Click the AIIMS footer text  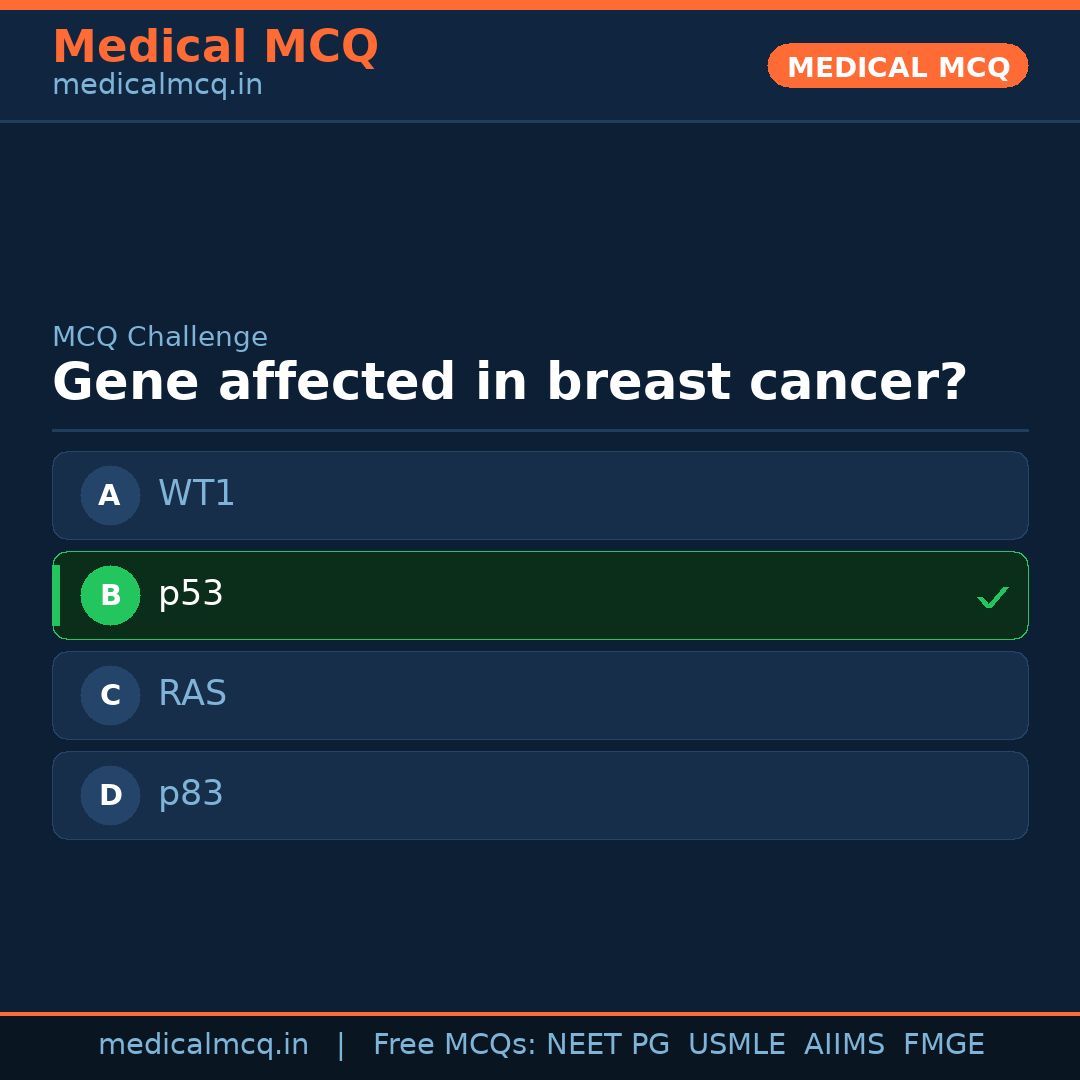(x=843, y=1045)
